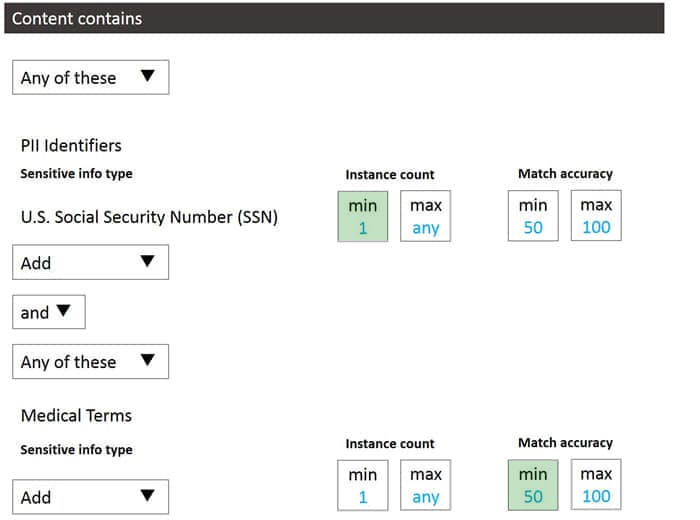This screenshot has width=700, height=520.
Task: Select the SSN match accuracy max box
Action: click(x=596, y=216)
